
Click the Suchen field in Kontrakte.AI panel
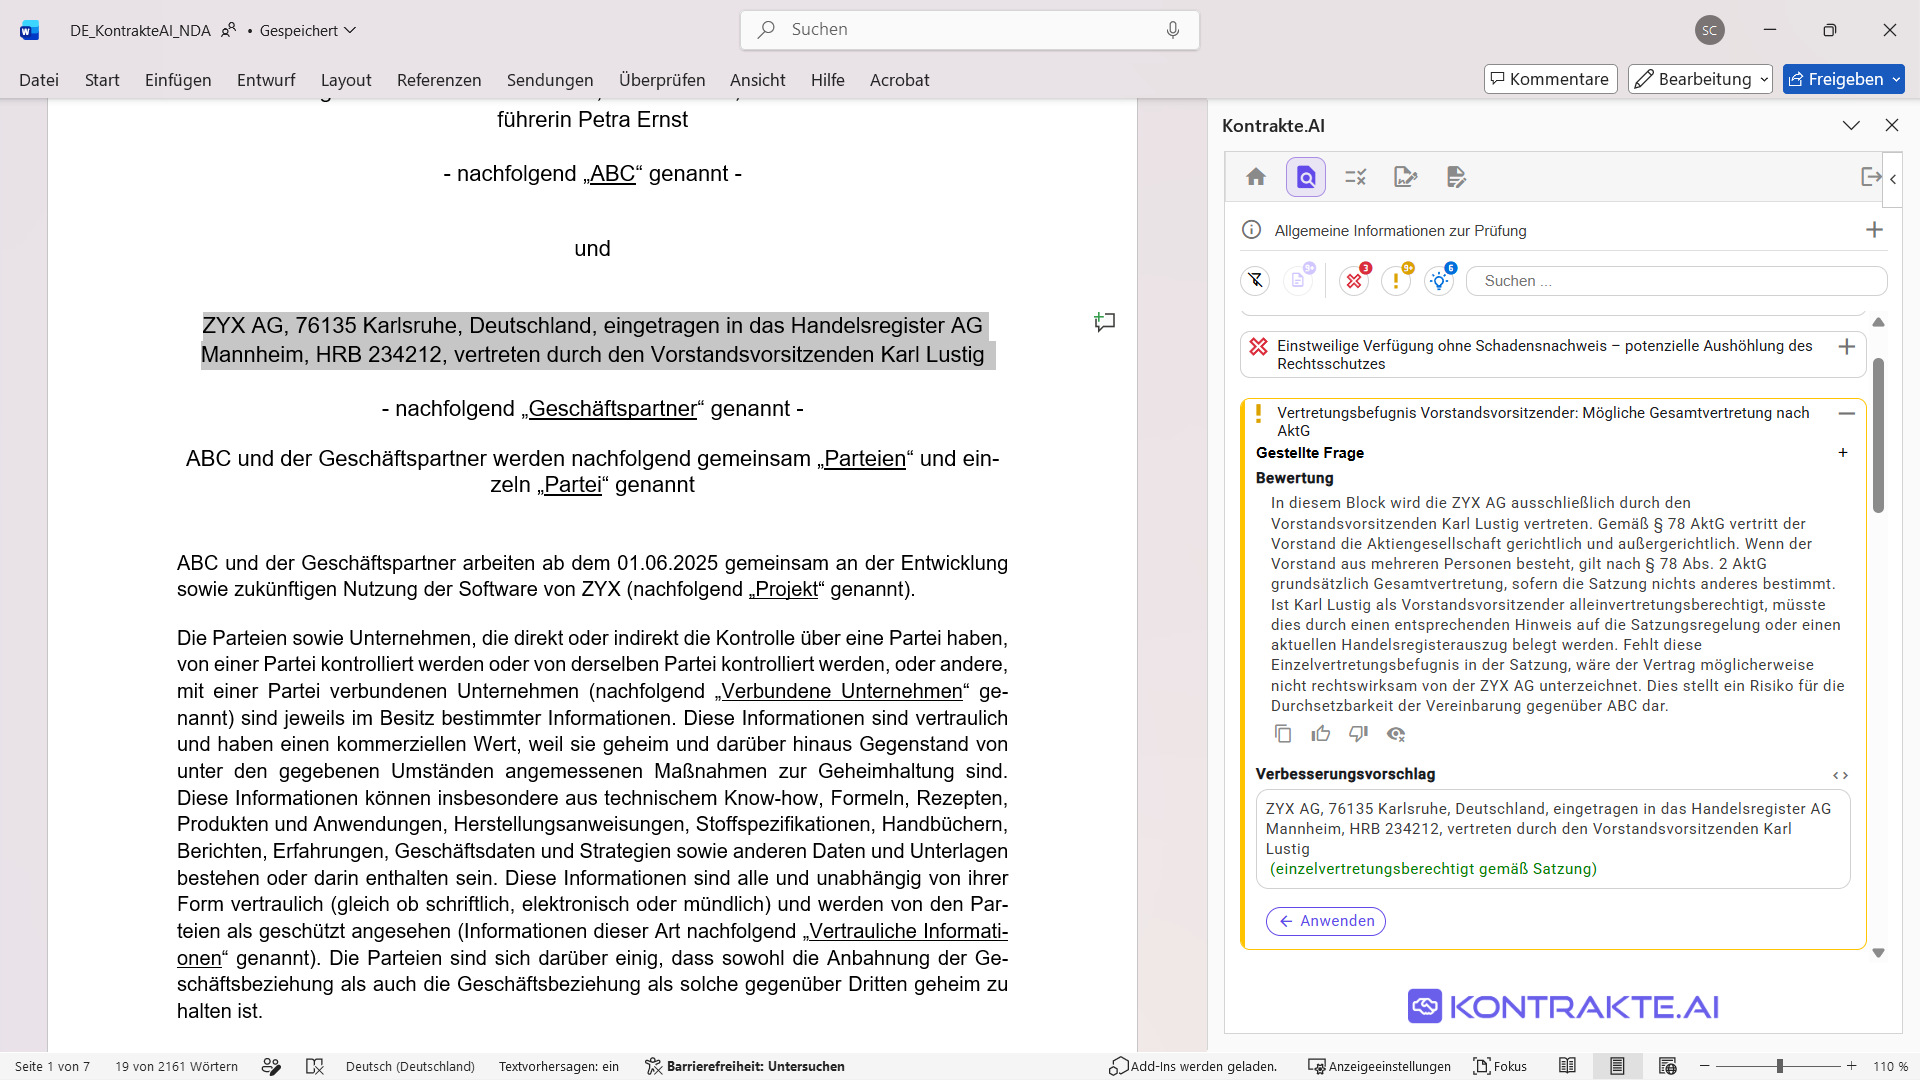[1676, 281]
